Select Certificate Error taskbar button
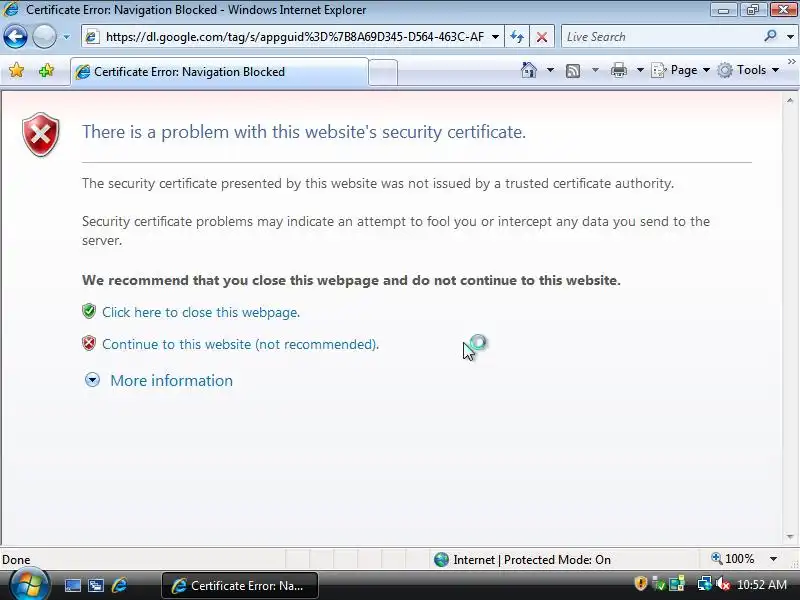This screenshot has height=600, width=800. click(x=240, y=586)
